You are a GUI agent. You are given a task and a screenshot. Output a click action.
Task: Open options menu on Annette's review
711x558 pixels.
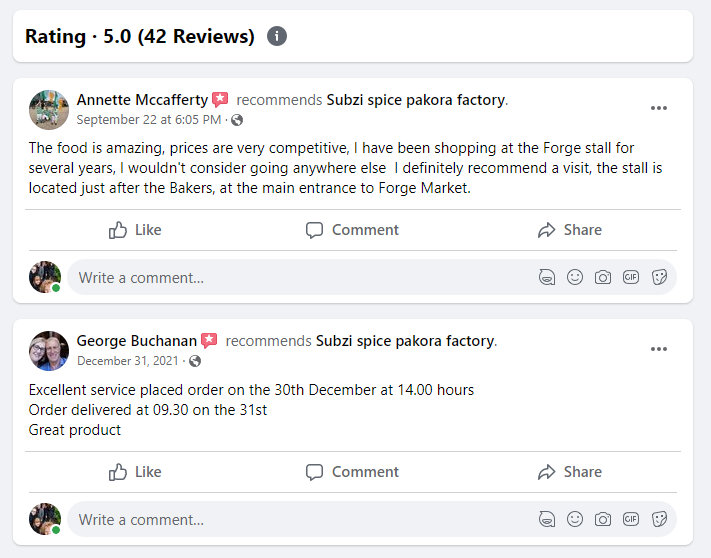tap(658, 108)
